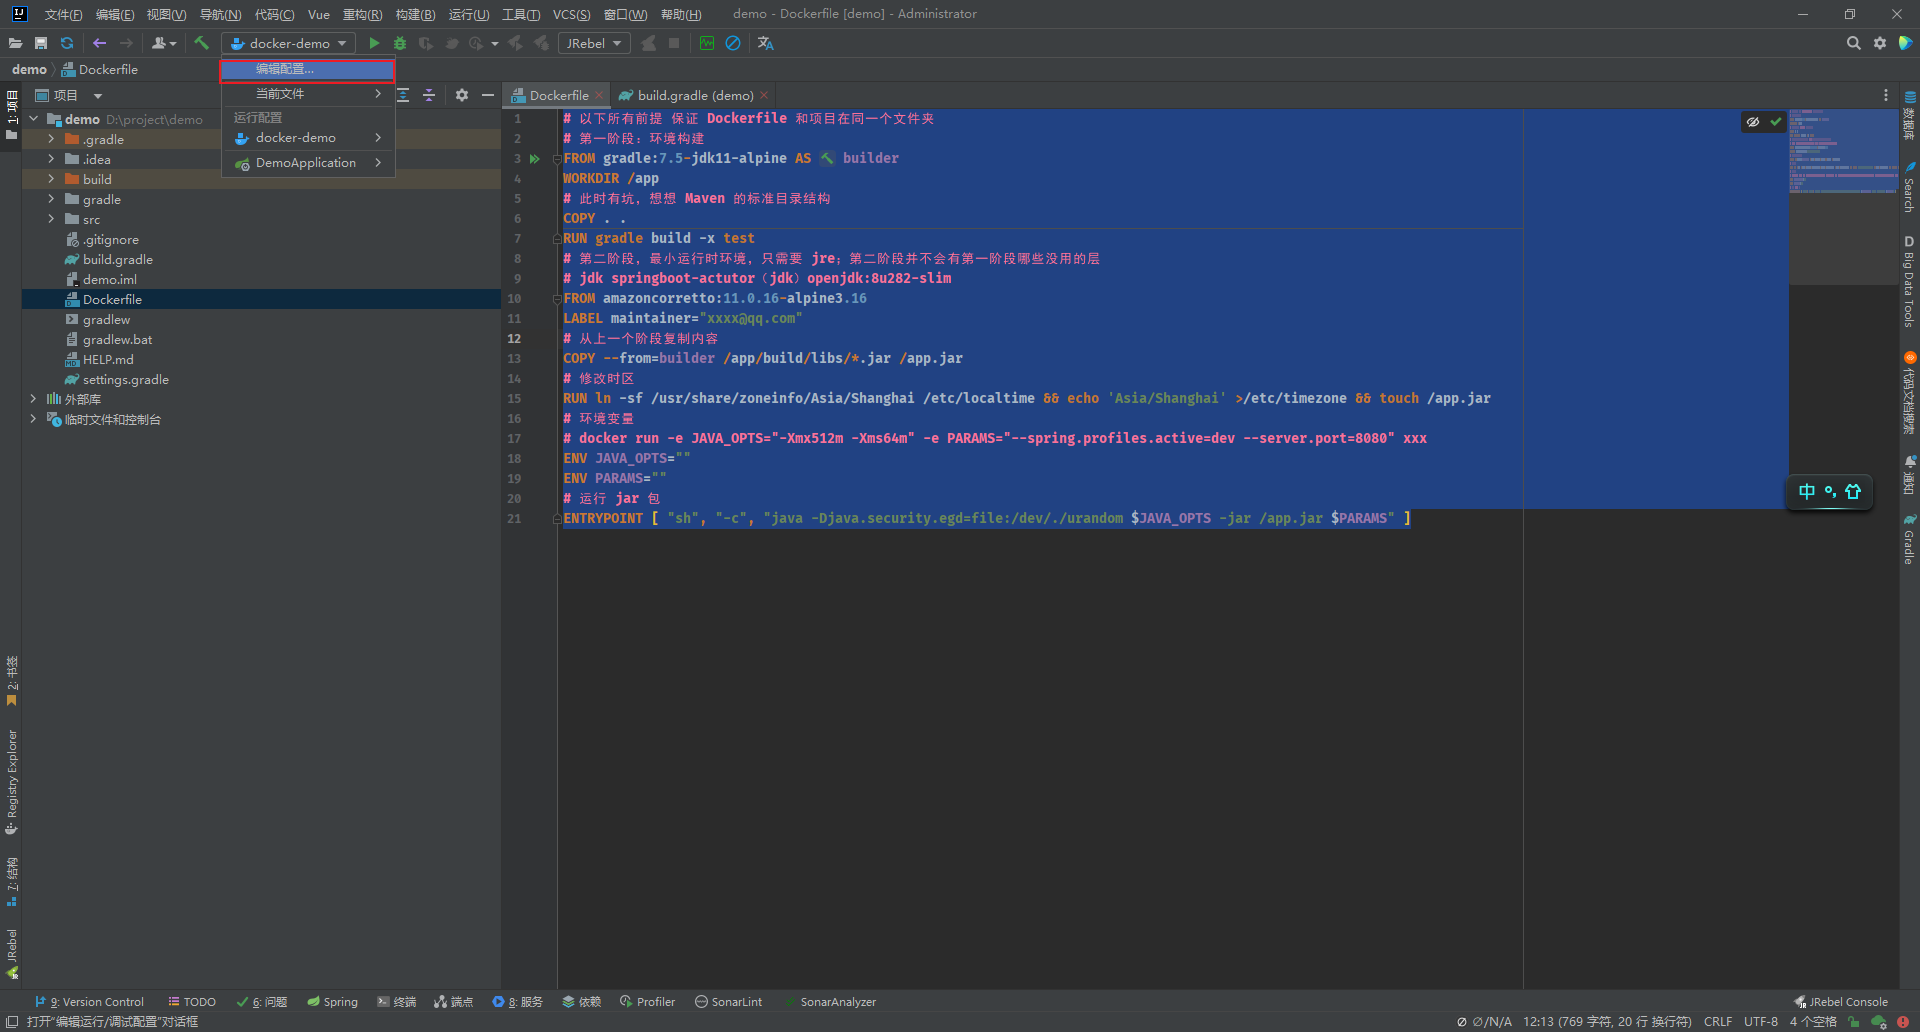
Task: Click demo breadcrumb in navigation bar
Action: coord(29,69)
